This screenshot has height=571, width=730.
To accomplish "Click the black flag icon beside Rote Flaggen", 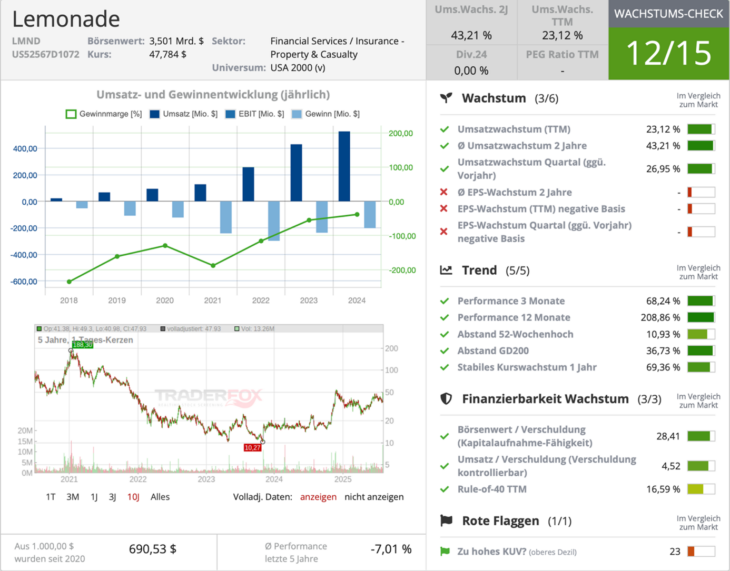I will pyautogui.click(x=446, y=520).
